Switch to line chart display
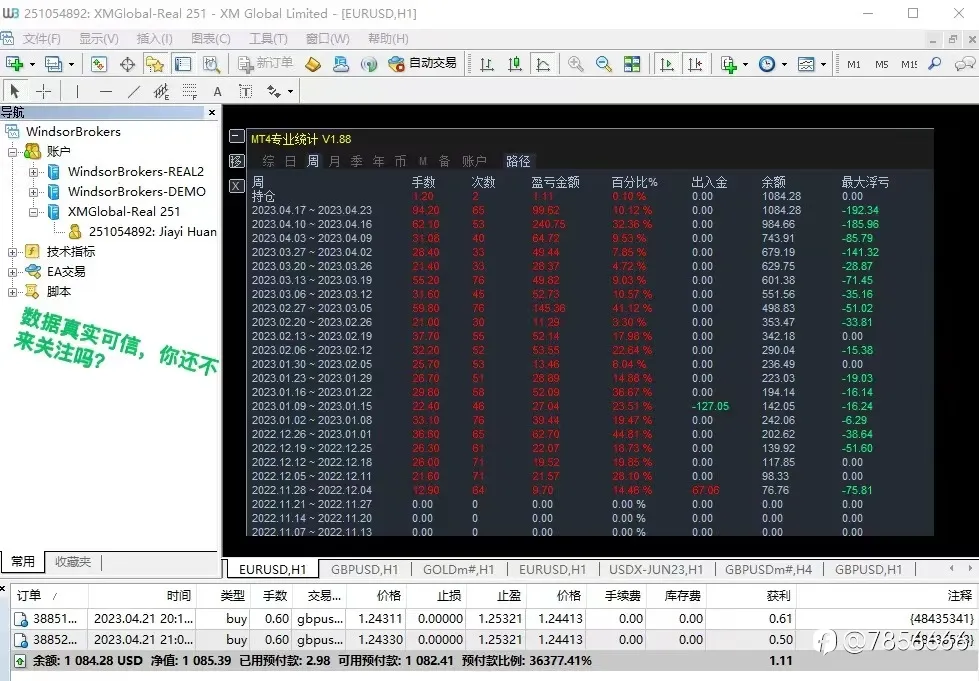 (x=543, y=64)
